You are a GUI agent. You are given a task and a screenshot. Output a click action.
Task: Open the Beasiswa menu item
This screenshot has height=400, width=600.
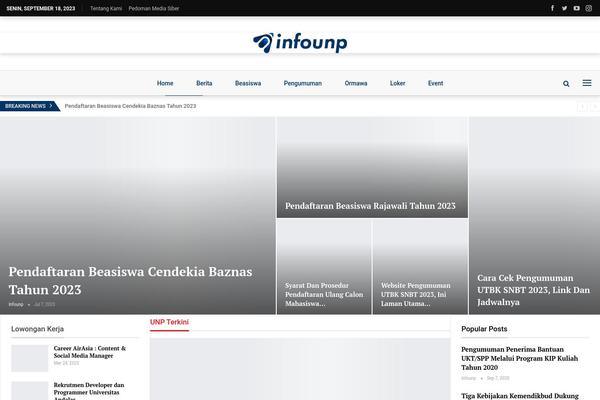coord(248,83)
